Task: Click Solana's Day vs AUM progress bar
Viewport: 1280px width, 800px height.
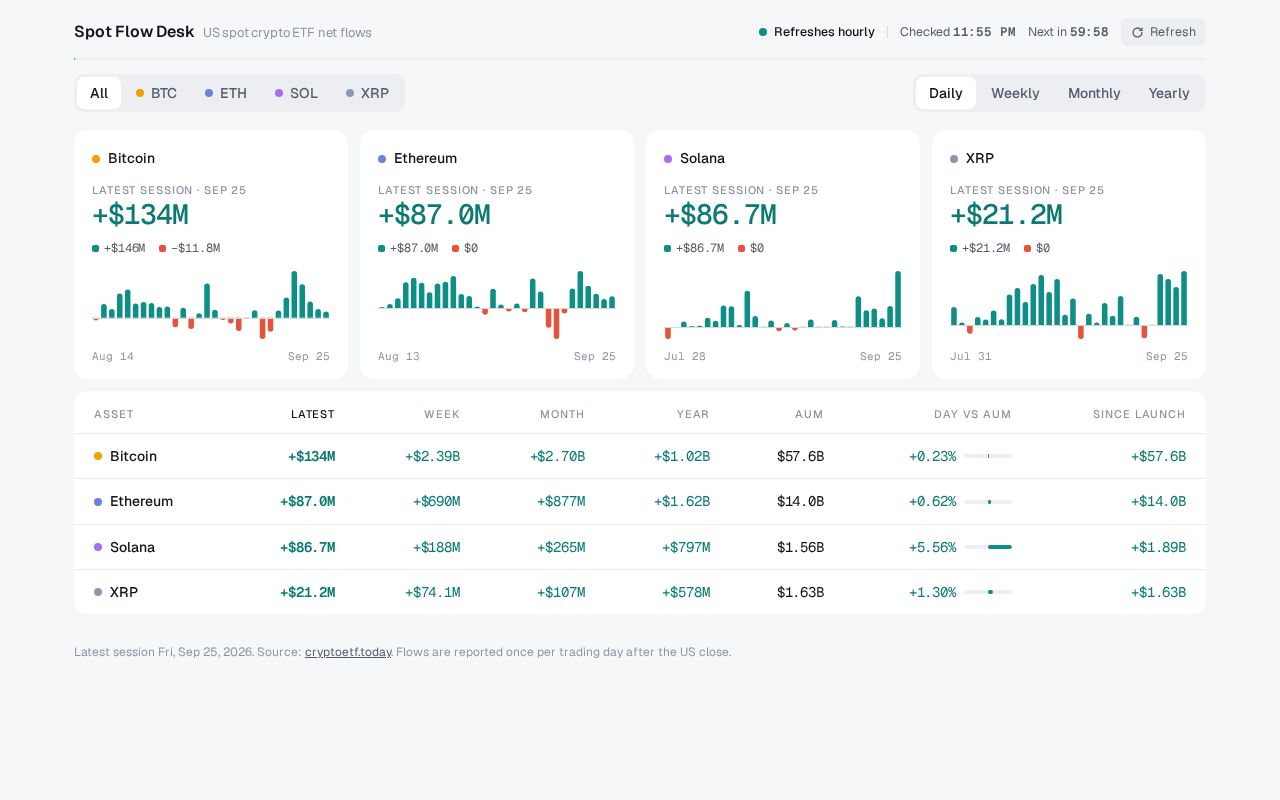Action: click(x=988, y=547)
